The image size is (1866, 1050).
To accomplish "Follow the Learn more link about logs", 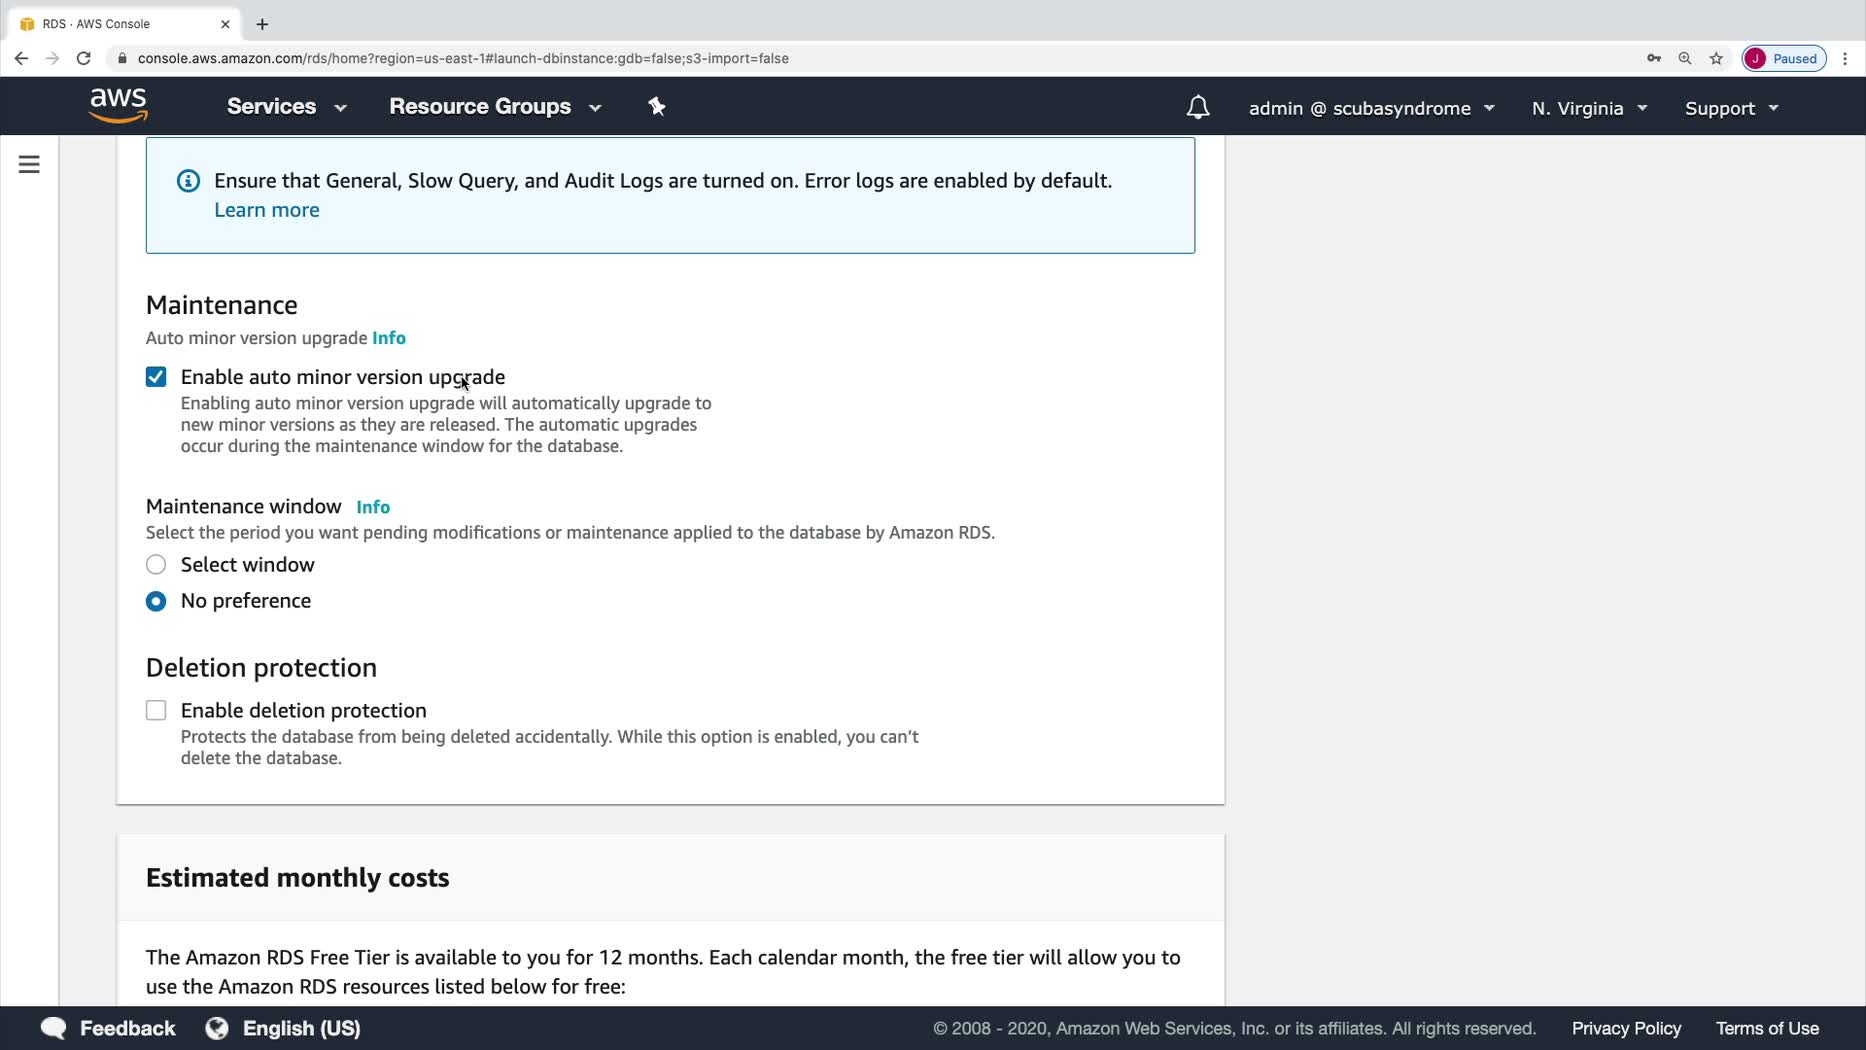I will click(267, 210).
